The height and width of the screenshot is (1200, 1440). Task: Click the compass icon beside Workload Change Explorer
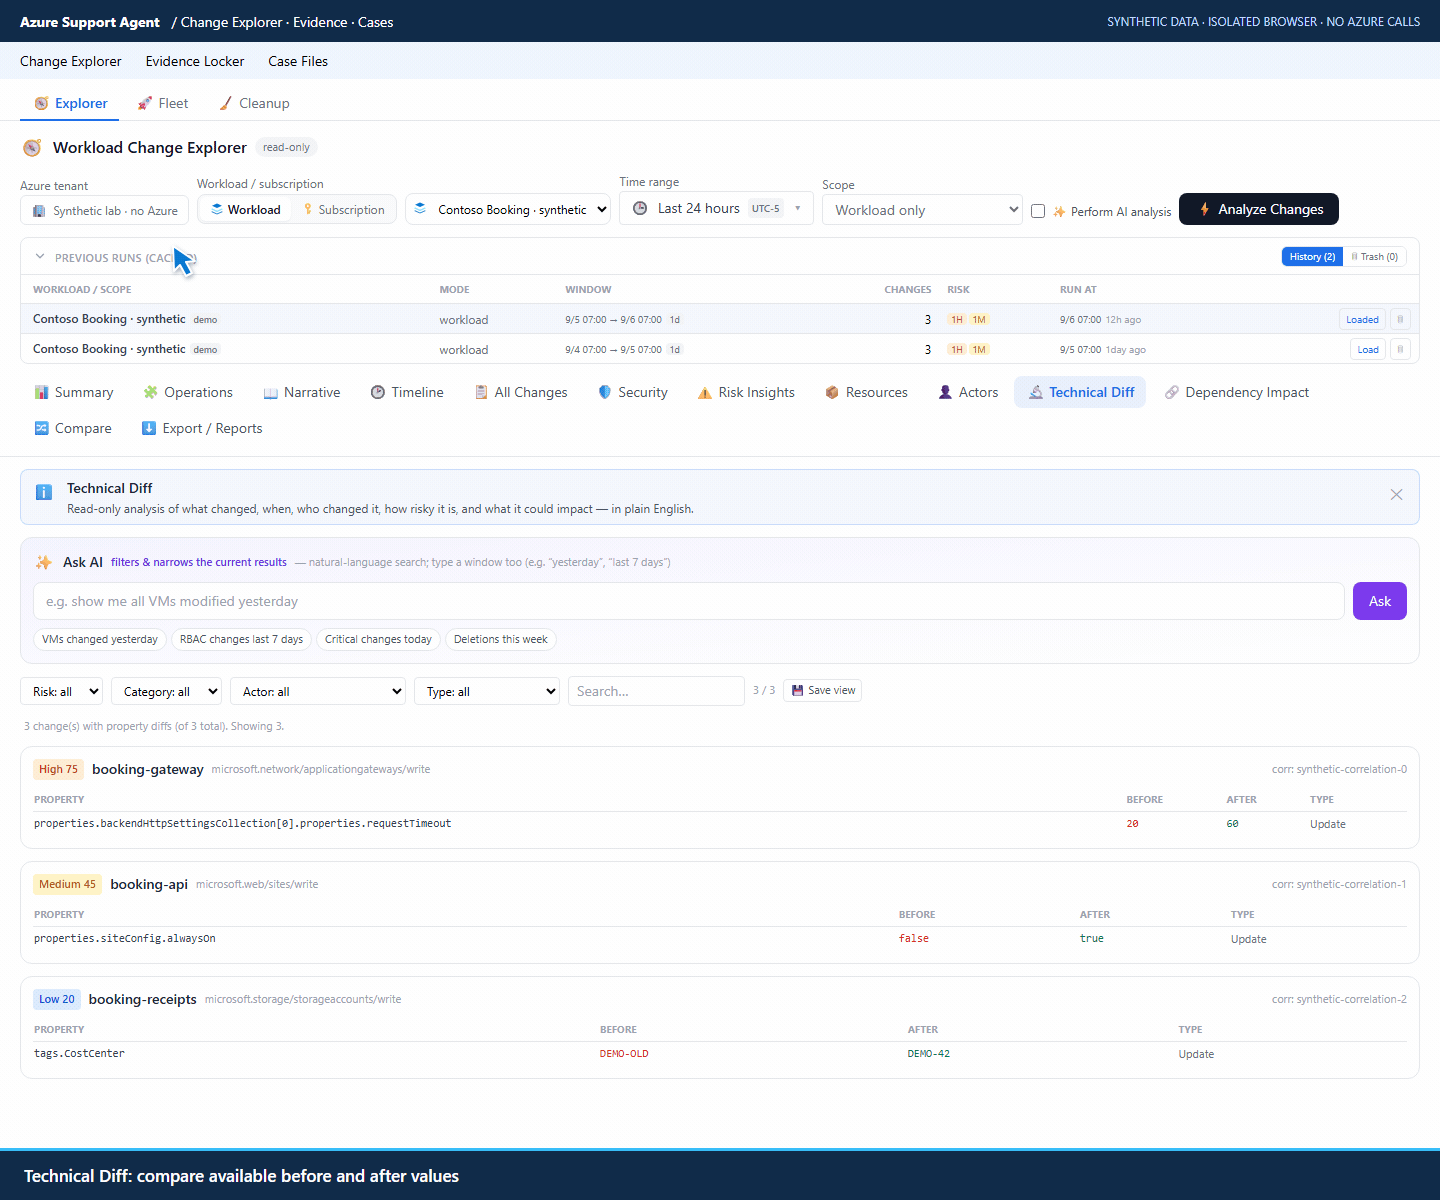[x=32, y=148]
